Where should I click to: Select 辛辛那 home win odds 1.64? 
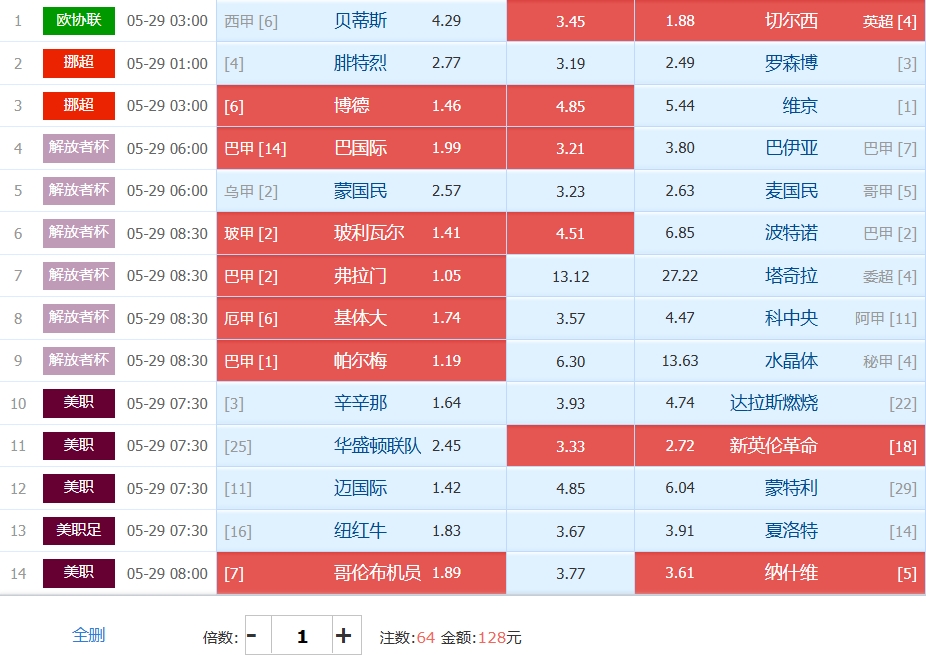tap(361, 403)
